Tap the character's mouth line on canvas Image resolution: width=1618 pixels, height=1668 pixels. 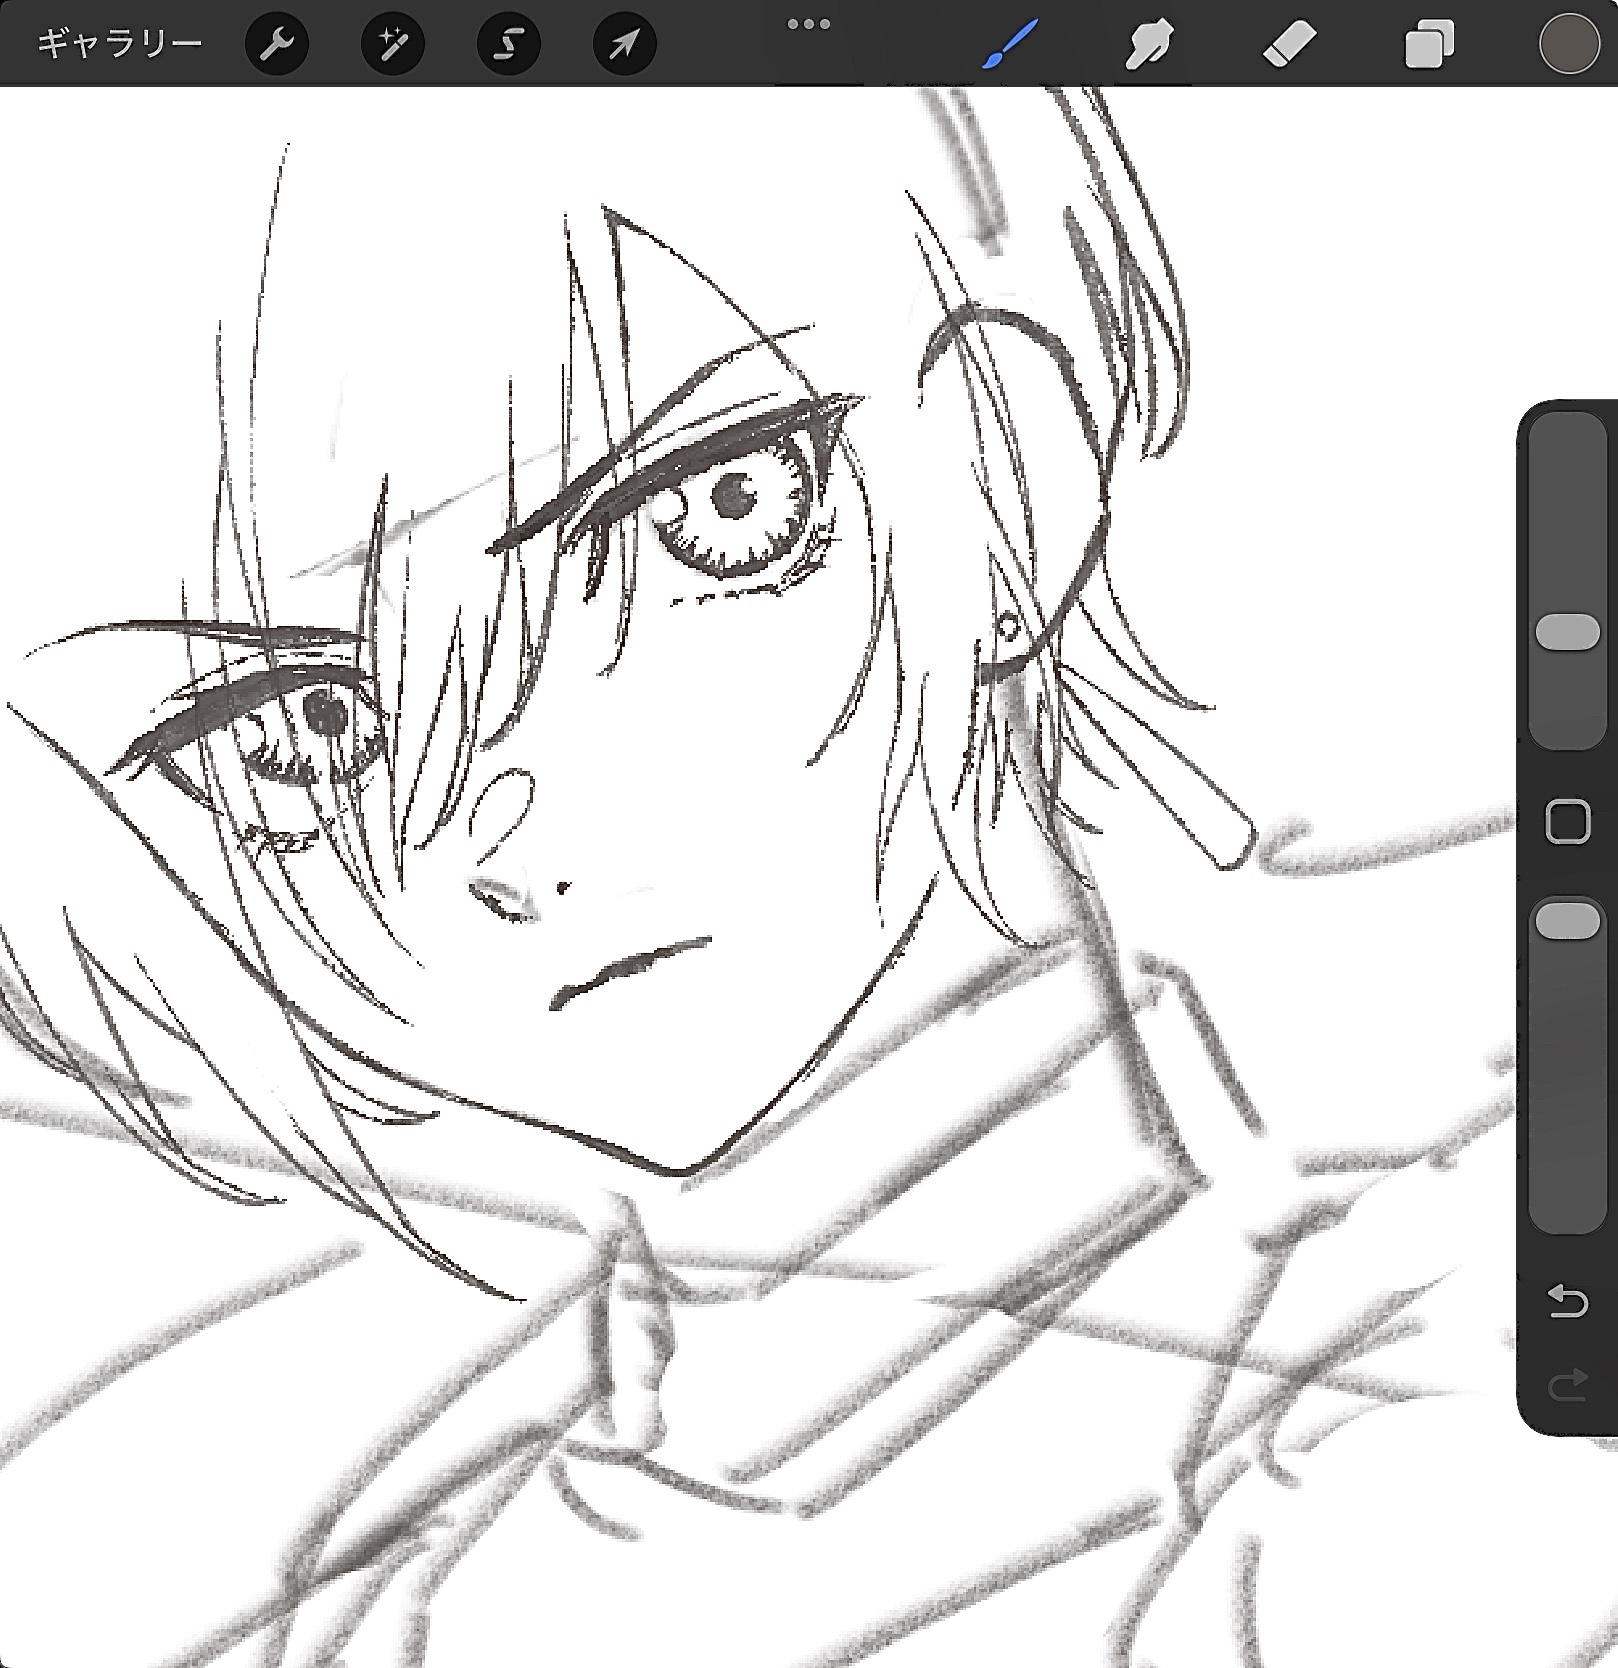pyautogui.click(x=630, y=968)
